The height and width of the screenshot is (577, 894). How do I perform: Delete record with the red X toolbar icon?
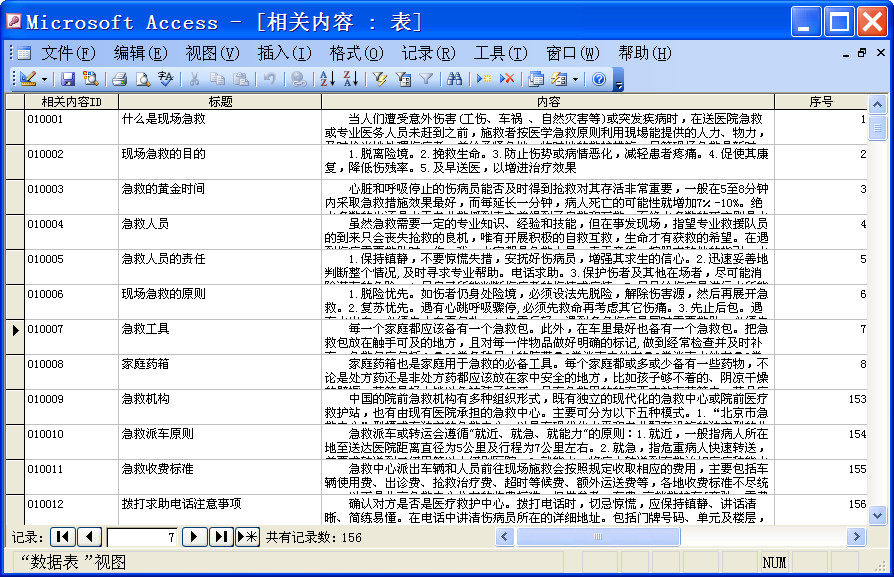pyautogui.click(x=507, y=79)
